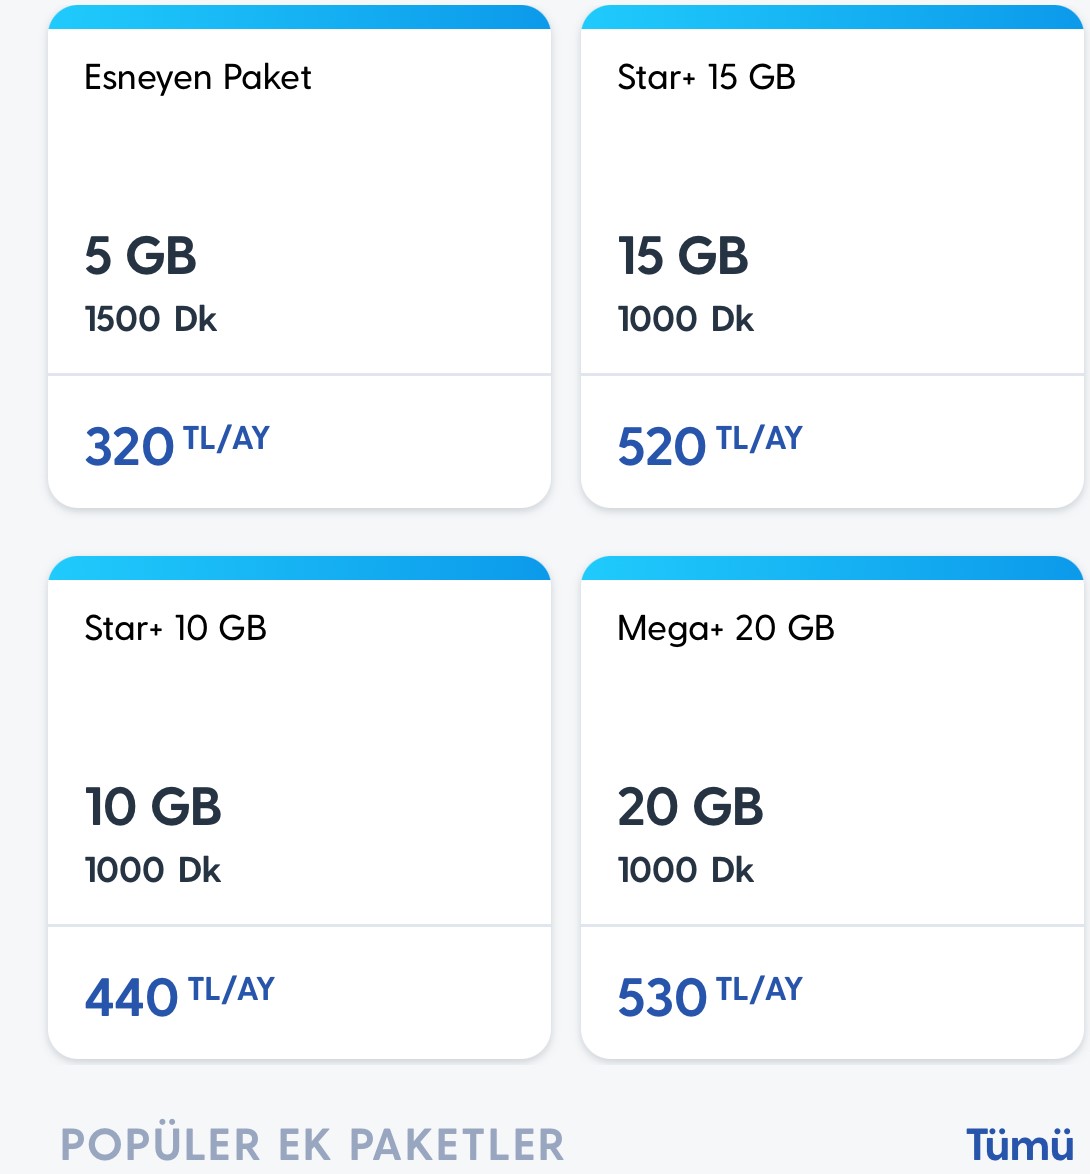The width and height of the screenshot is (1090, 1174).
Task: Select the 15 GB data amount
Action: [683, 255]
